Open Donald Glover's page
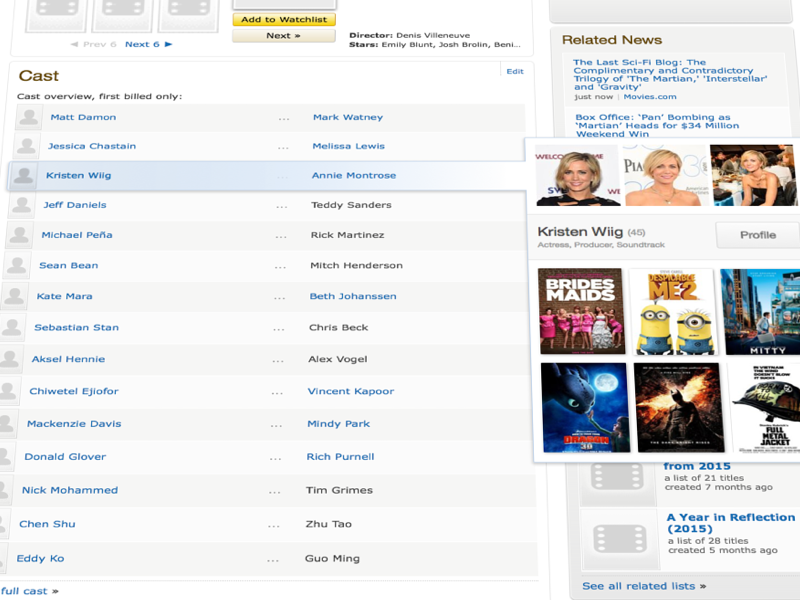 click(x=65, y=457)
